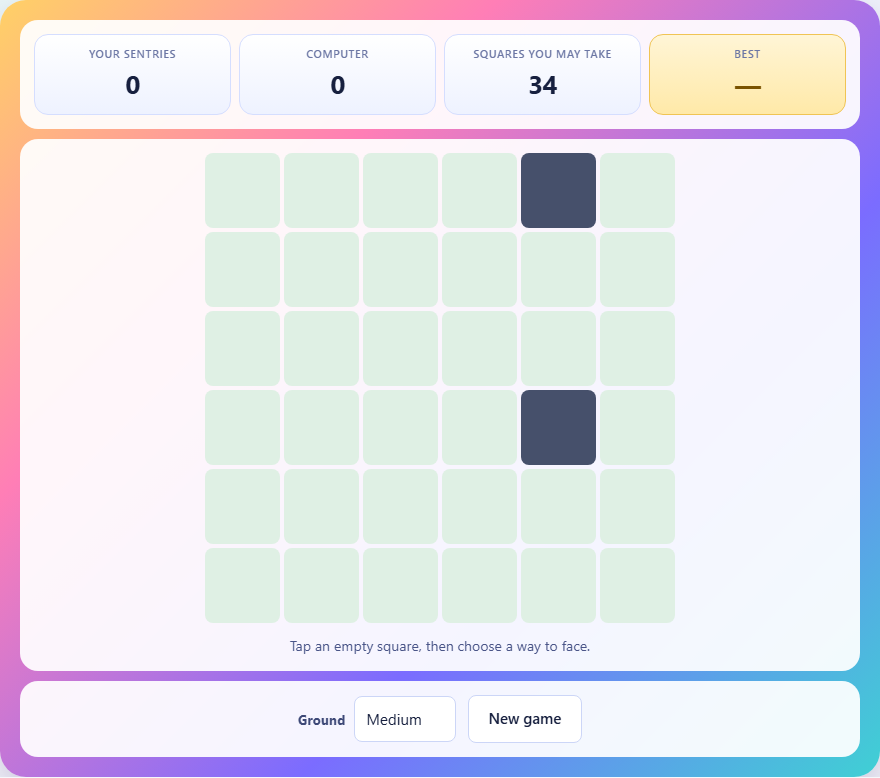The height and width of the screenshot is (778, 880).
Task: Choose square directly below lower blocked square
Action: click(558, 506)
